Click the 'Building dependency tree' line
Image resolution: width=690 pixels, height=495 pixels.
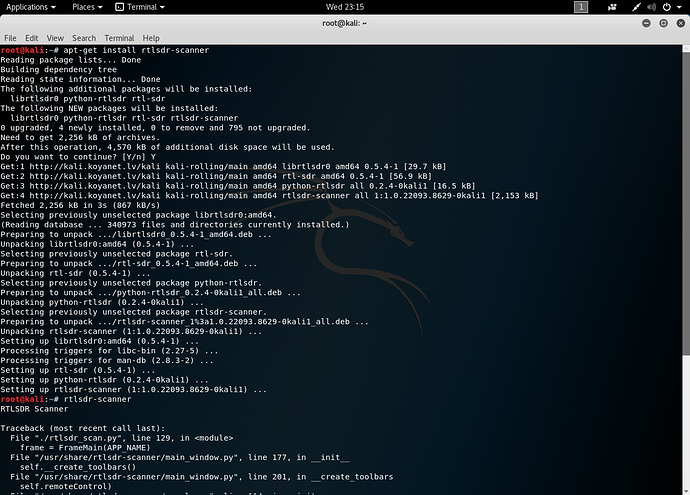pyautogui.click(x=59, y=70)
